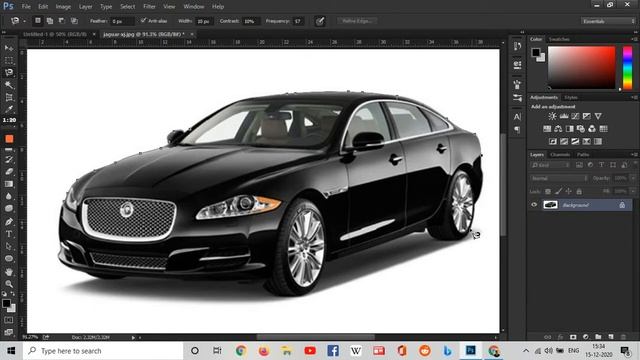Click the Exposure adjustment icon
The image size is (640, 360).
[587, 116]
